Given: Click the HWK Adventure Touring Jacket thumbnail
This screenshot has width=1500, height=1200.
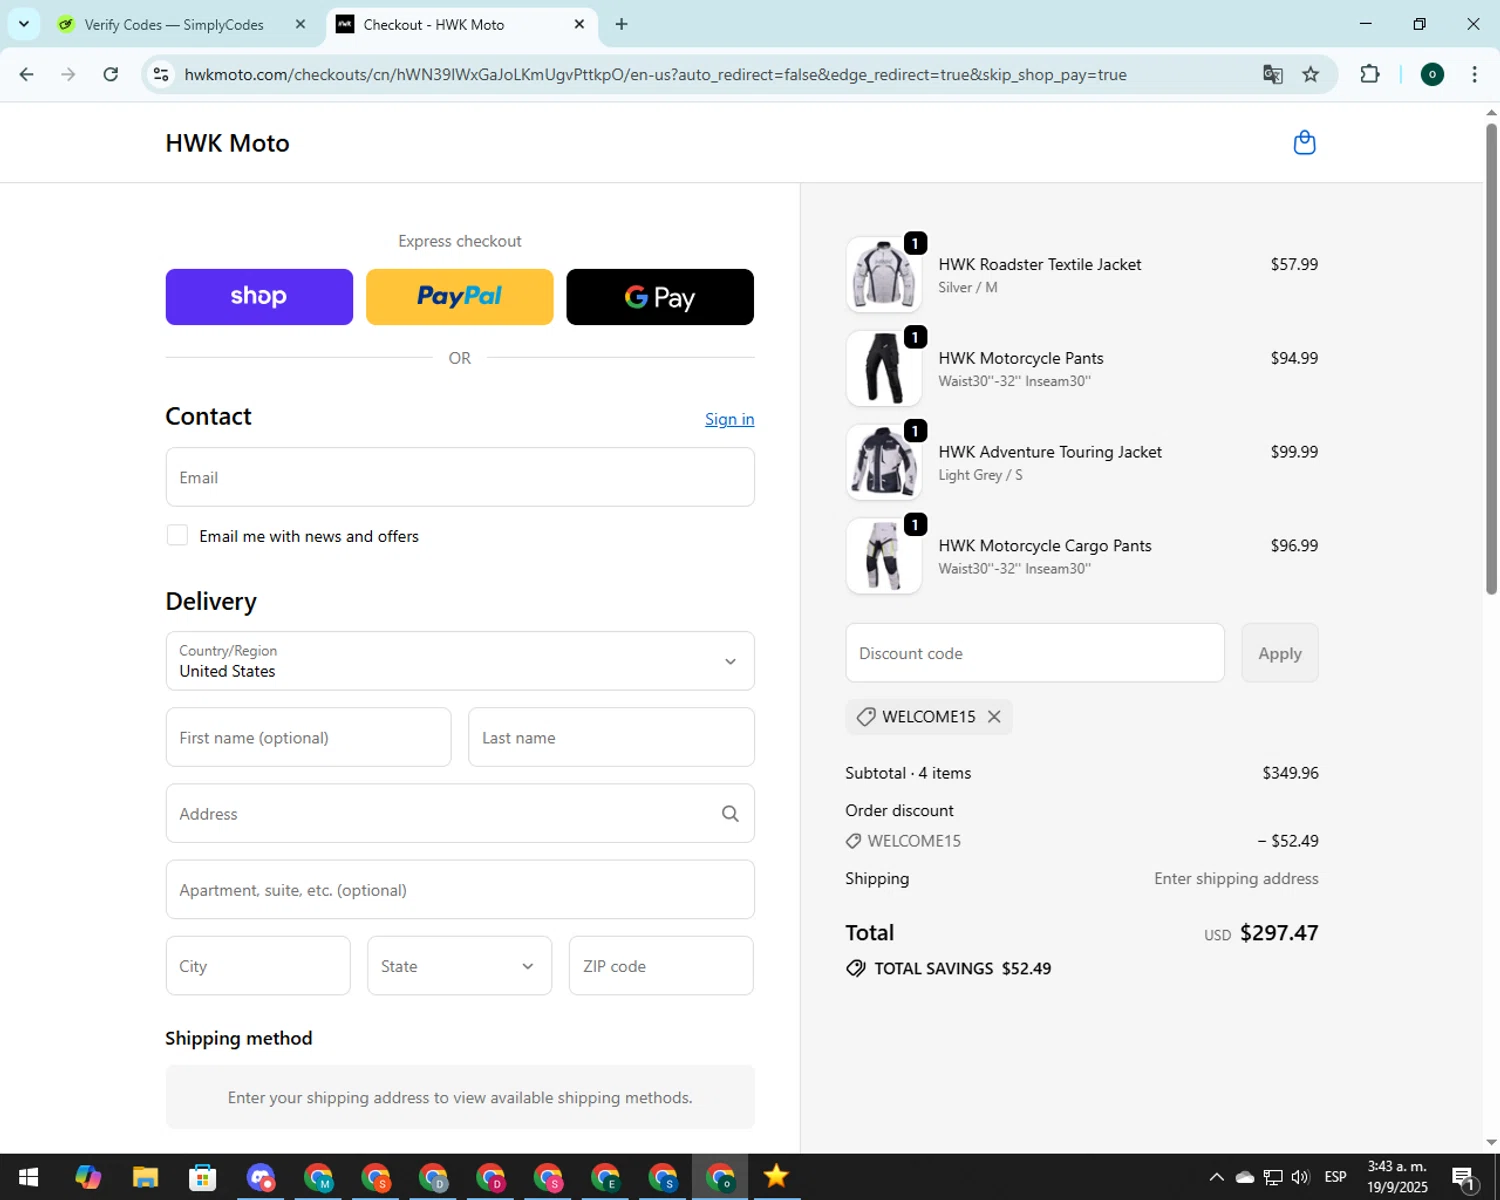Looking at the screenshot, I should coord(884,462).
